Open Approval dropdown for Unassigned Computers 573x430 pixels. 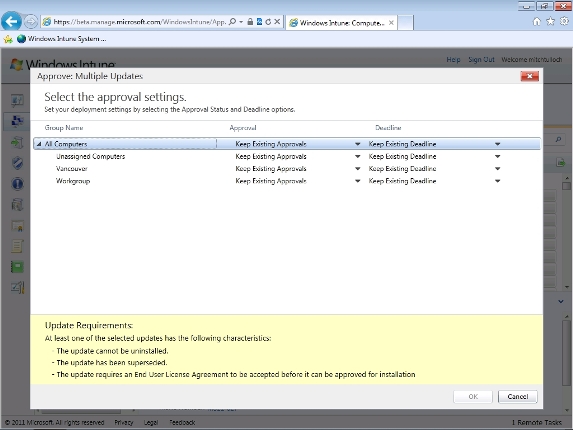tap(358, 156)
